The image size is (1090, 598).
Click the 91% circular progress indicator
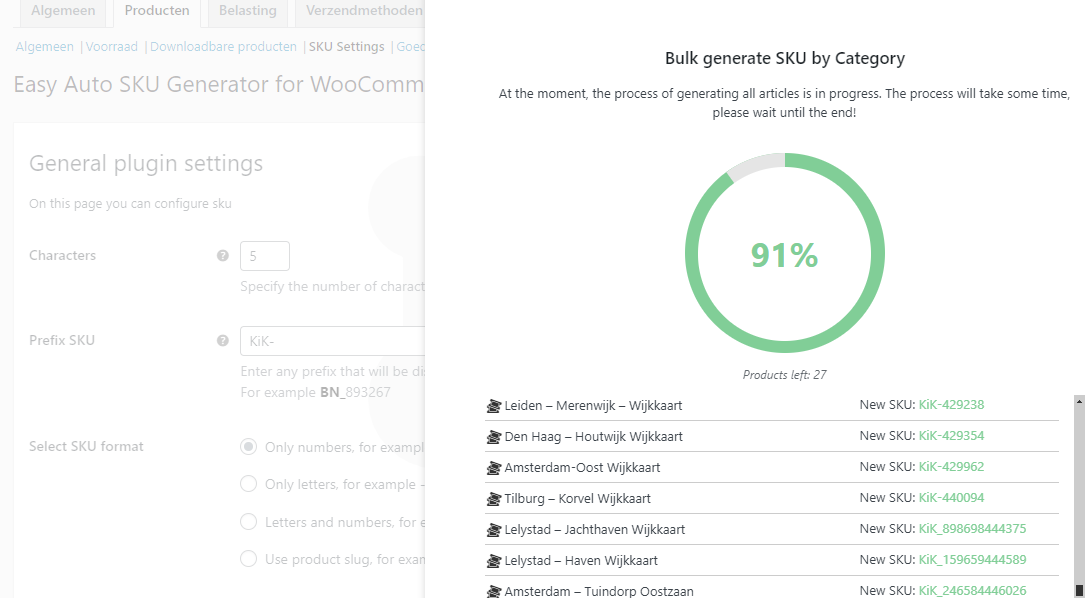785,253
